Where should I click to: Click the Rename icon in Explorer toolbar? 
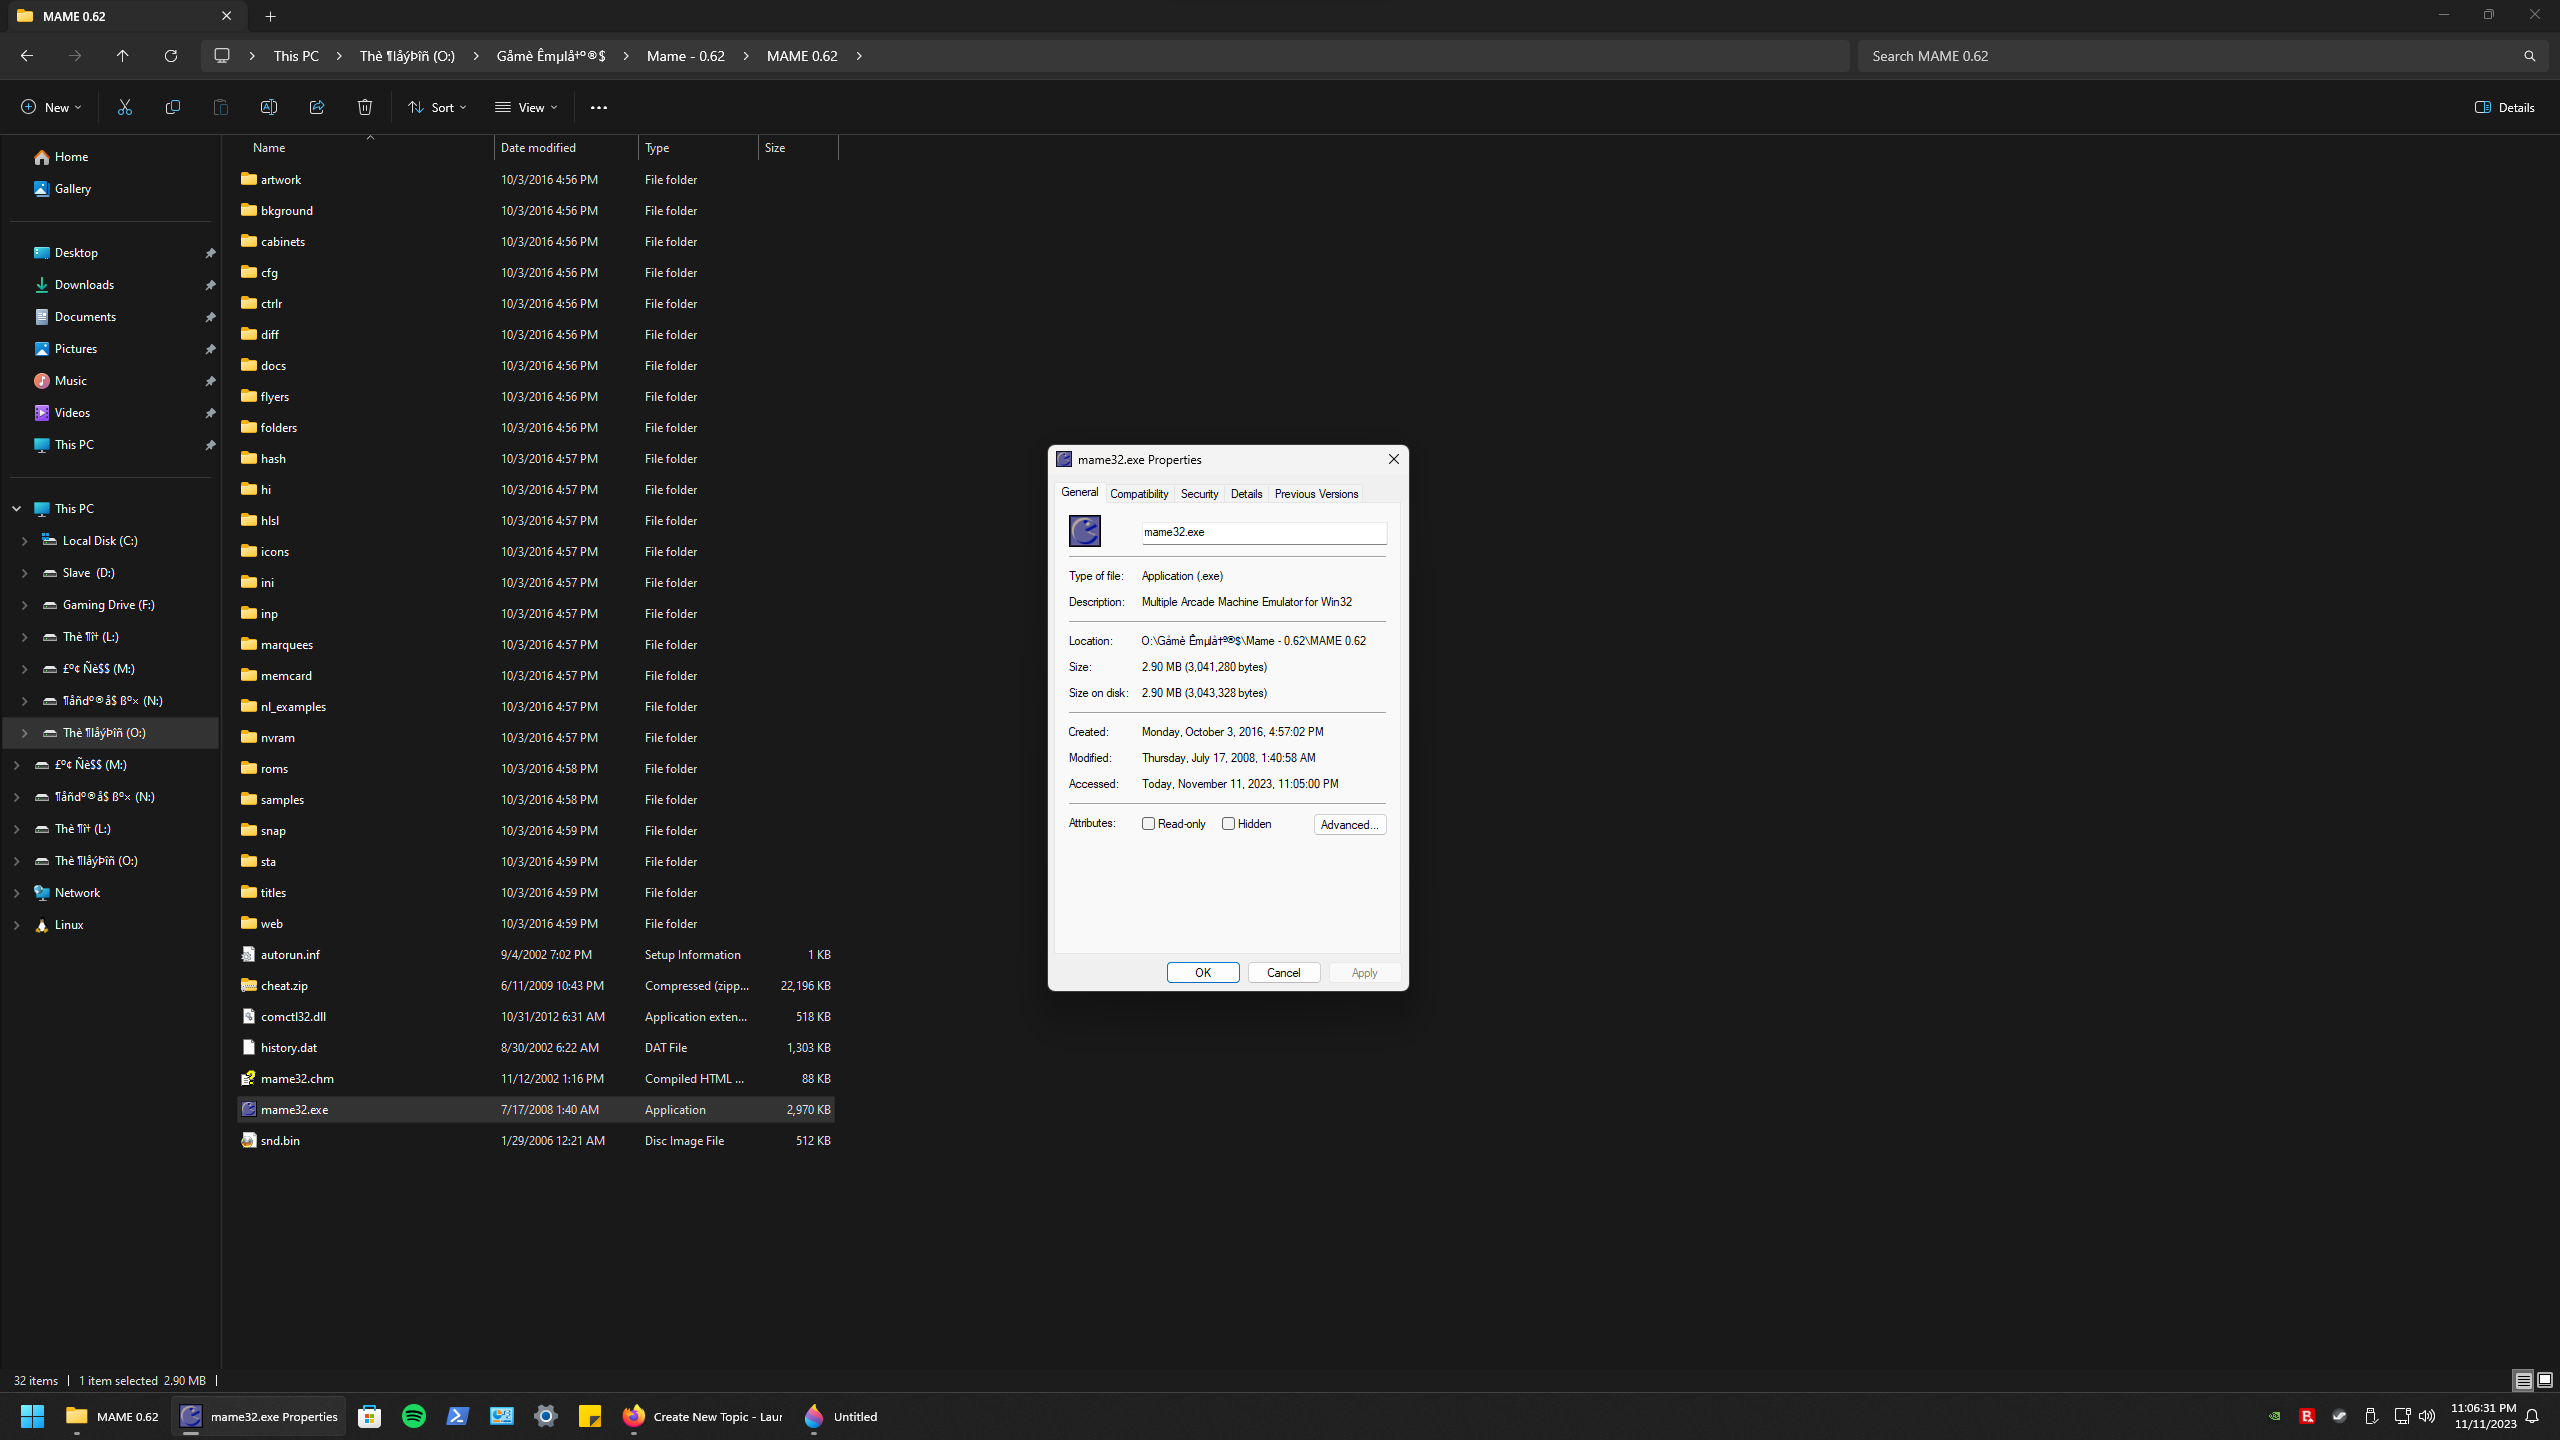(x=269, y=107)
